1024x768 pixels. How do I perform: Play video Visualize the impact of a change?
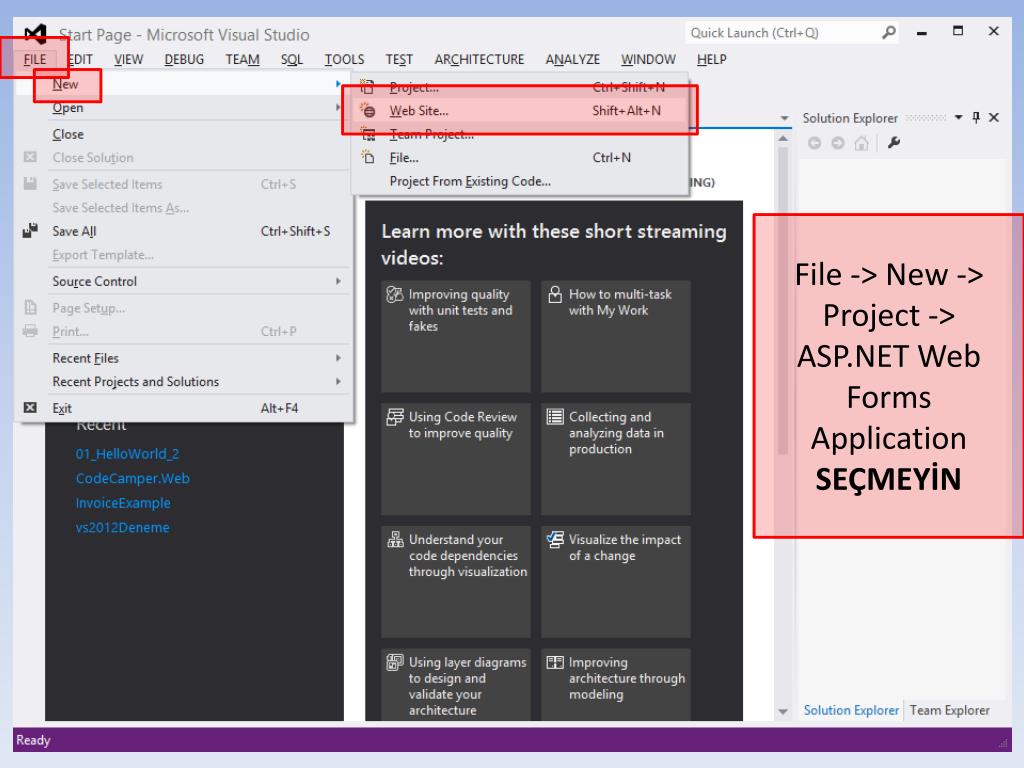[x=616, y=582]
